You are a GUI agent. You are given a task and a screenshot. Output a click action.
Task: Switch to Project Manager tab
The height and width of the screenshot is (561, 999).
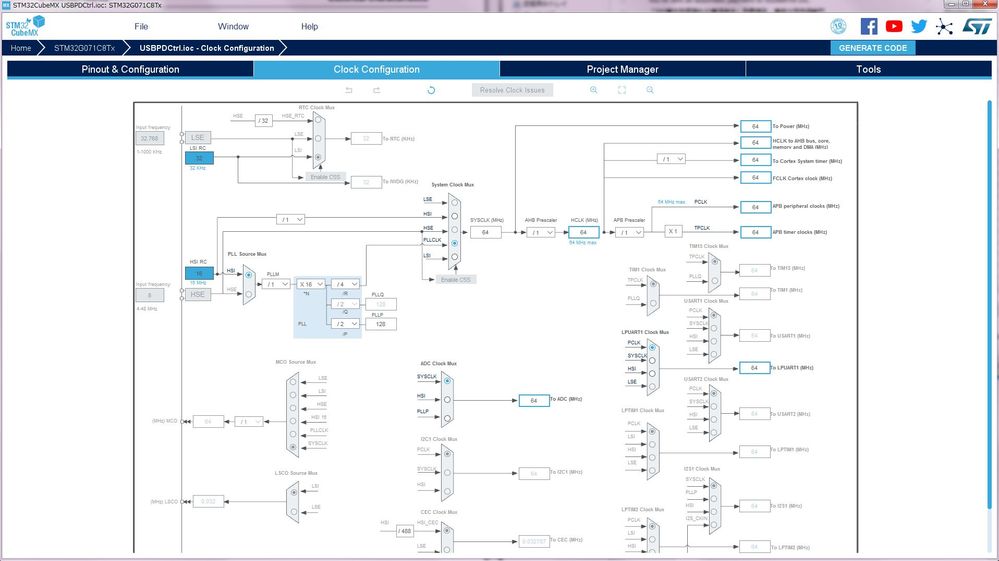[622, 69]
